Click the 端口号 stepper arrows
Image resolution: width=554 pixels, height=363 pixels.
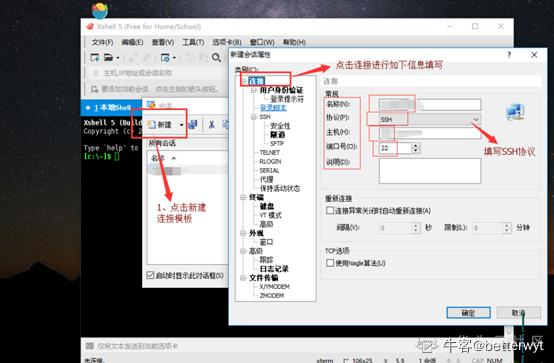tap(416, 148)
